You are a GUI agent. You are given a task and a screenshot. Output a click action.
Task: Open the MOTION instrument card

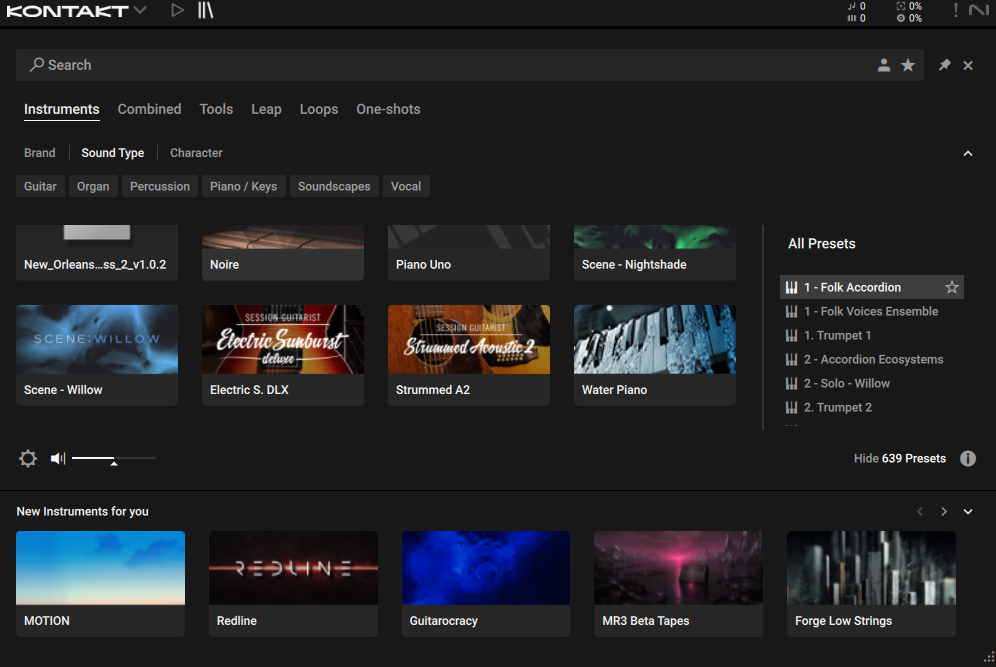(100, 584)
